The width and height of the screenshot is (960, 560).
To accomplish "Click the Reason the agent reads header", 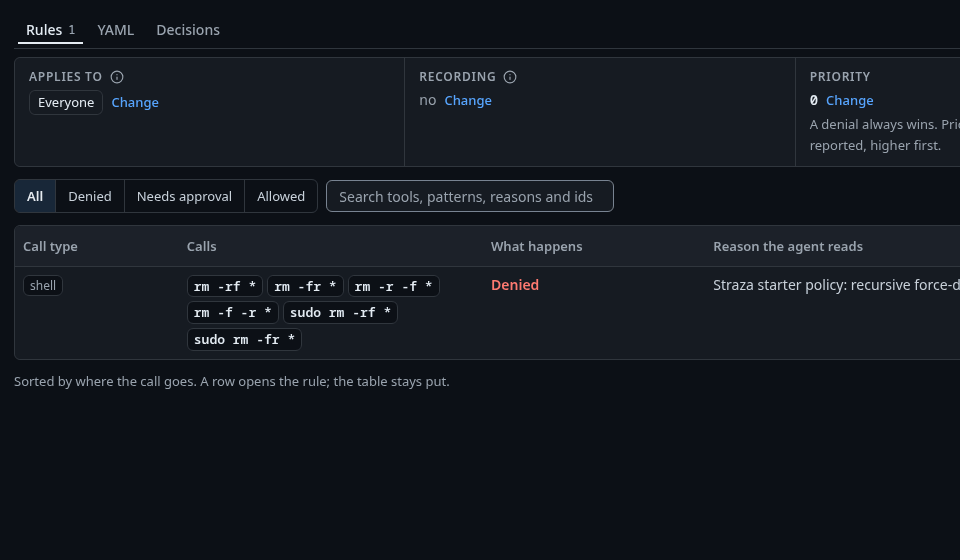I will [788, 246].
